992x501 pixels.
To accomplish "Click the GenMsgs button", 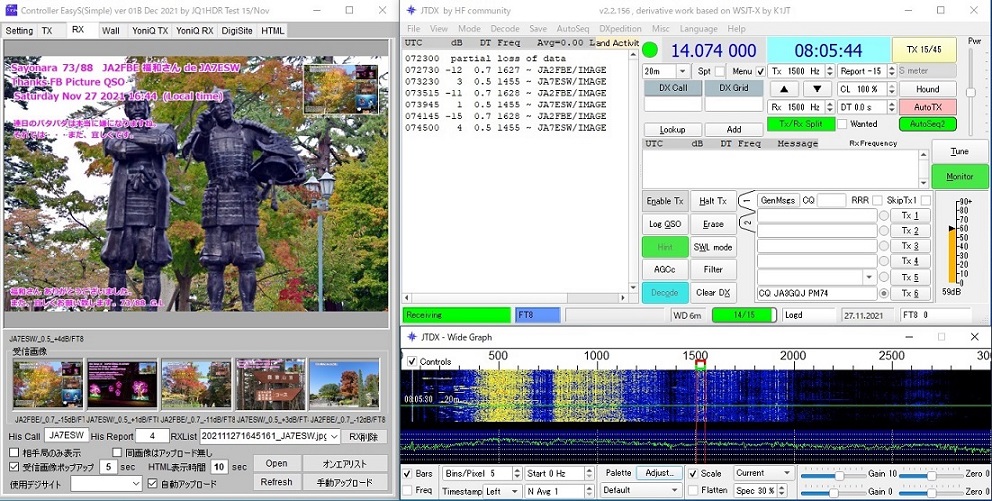I will (778, 200).
